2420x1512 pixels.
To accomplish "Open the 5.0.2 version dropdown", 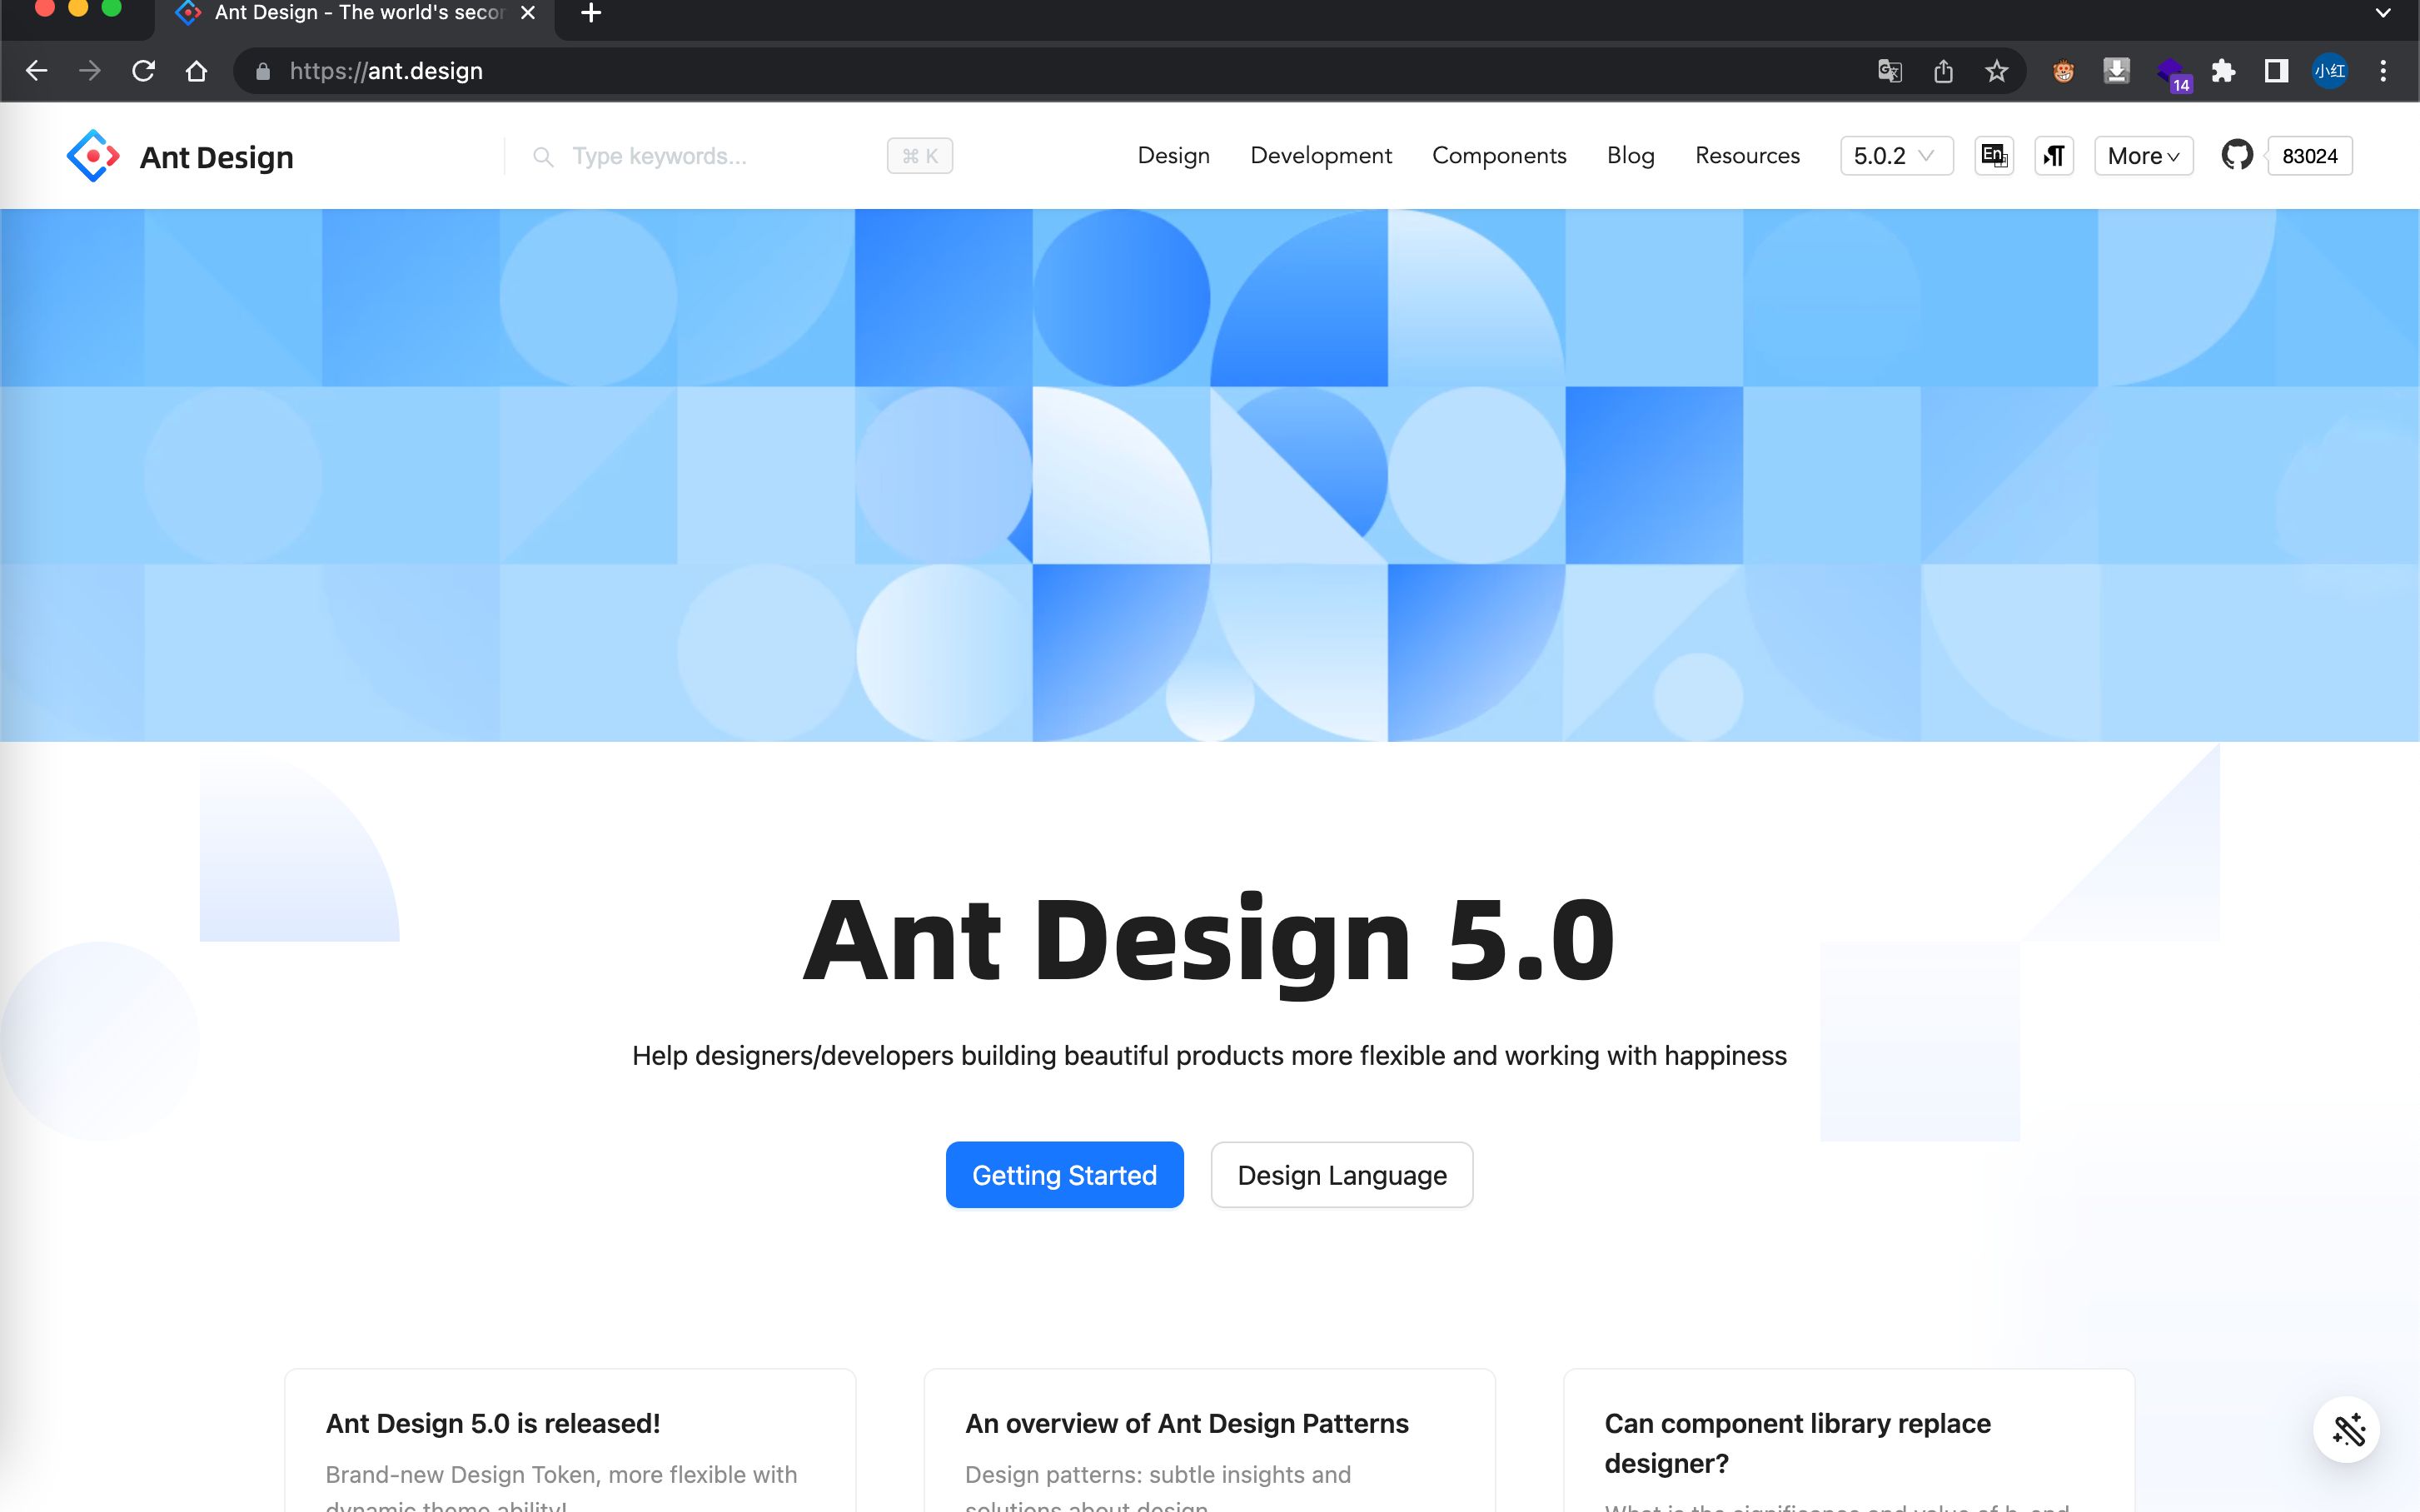I will point(1896,156).
